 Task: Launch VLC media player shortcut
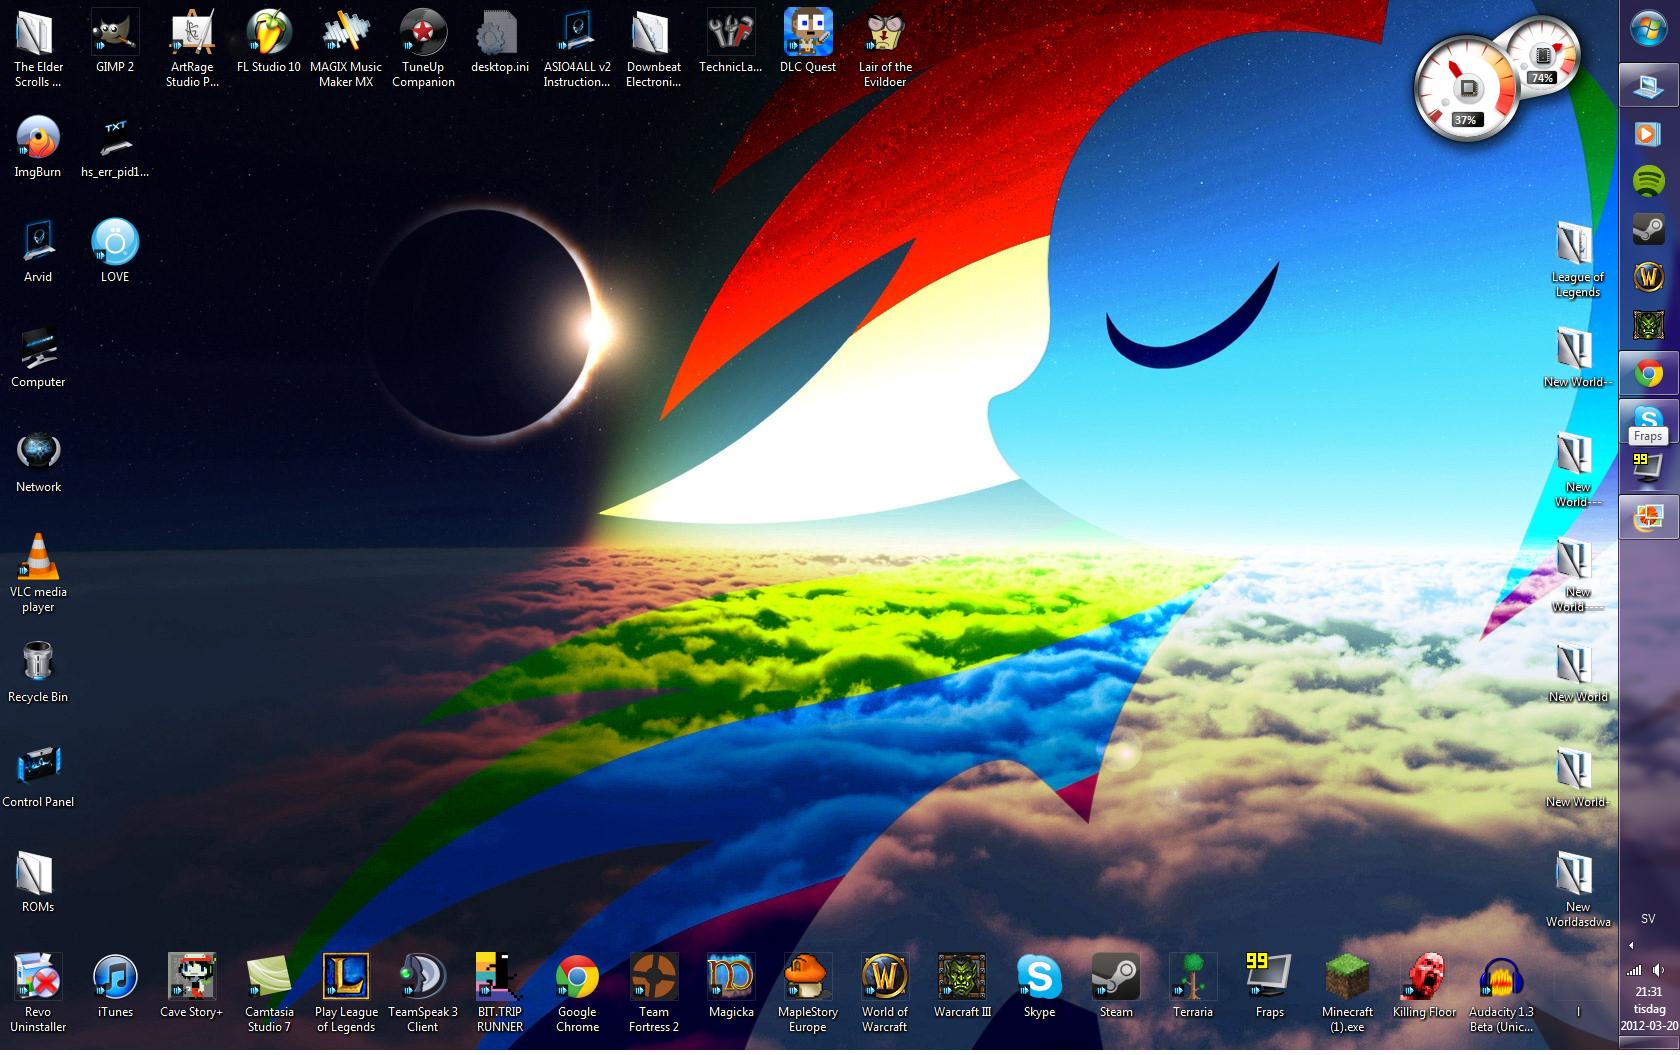pos(38,573)
